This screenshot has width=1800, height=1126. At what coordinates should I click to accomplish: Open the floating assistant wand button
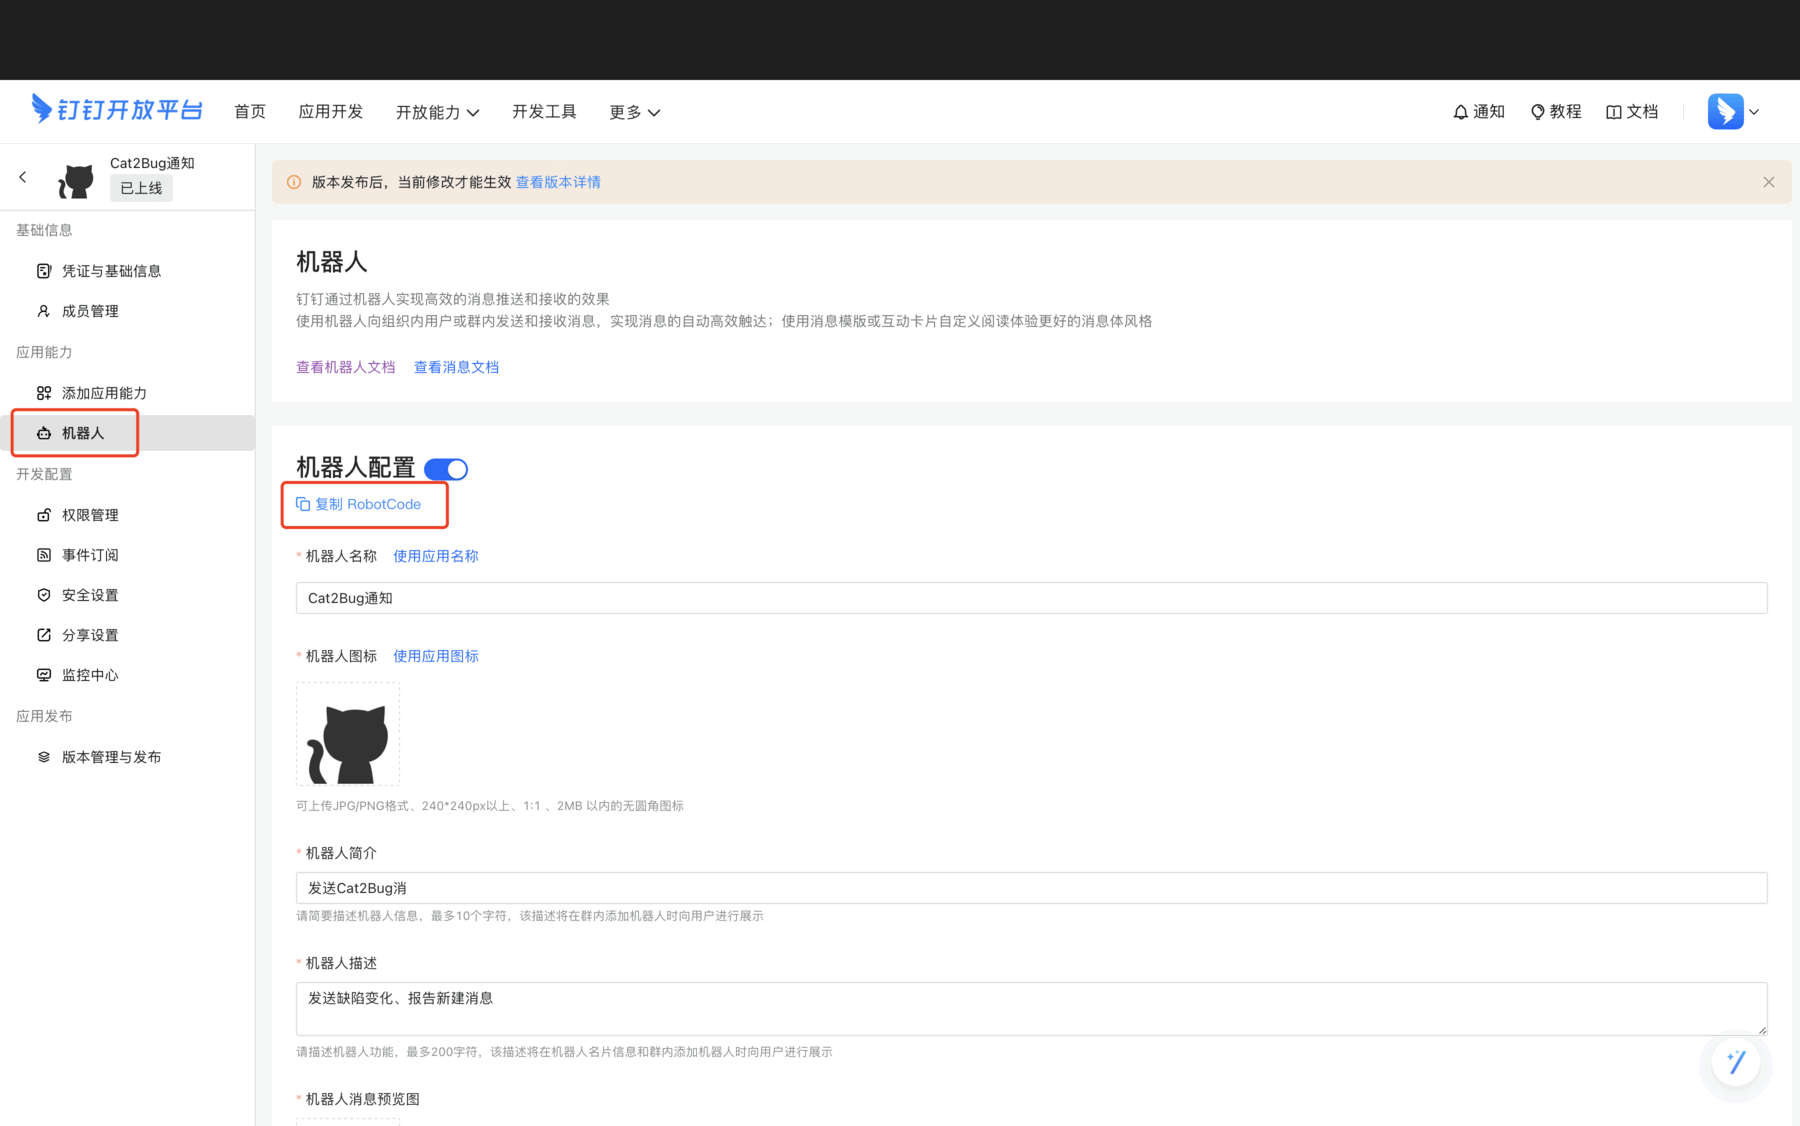1735,1062
